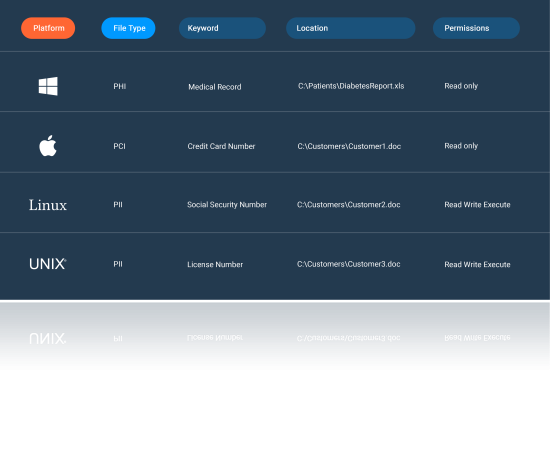The height and width of the screenshot is (459, 550).
Task: Select the File Type pill
Action: (x=128, y=28)
